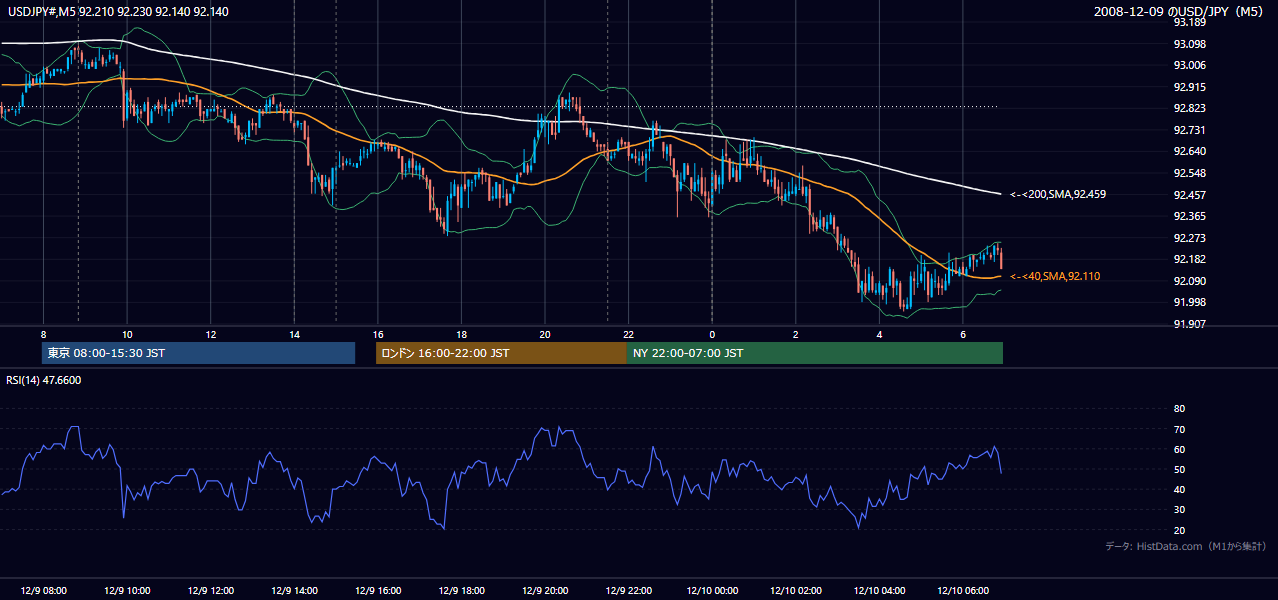Screen dimensions: 1278x600
Task: Click the 60 level on RSI scale
Action: click(1179, 449)
